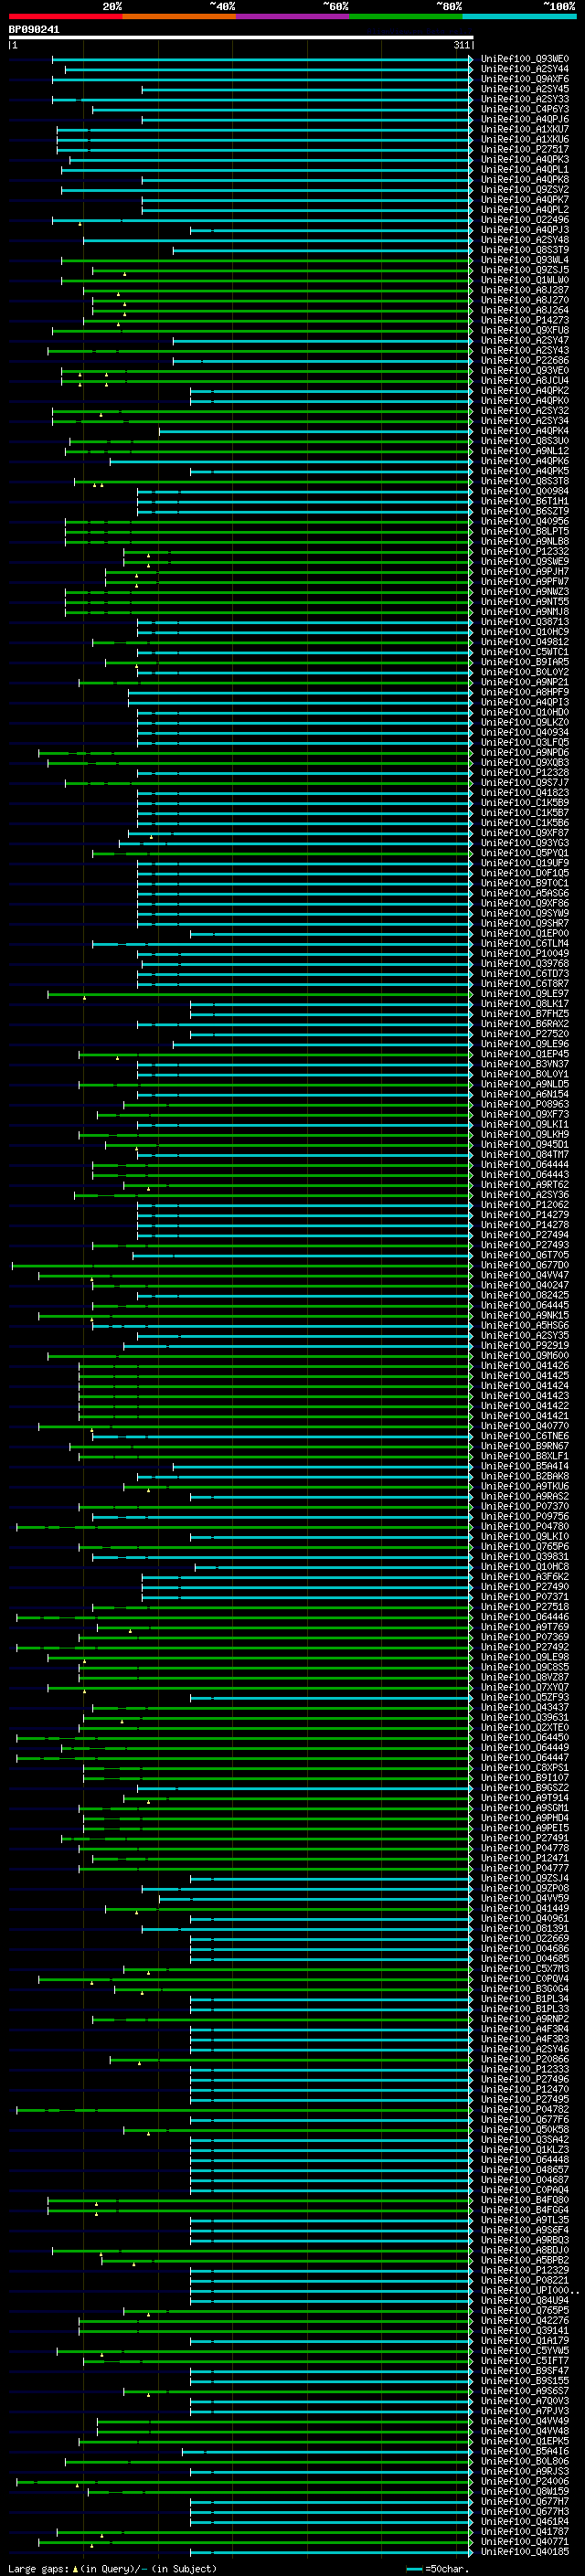Select hit UniRef100_P14273
Viewport: 585px width, 2576px height.
click(525, 320)
